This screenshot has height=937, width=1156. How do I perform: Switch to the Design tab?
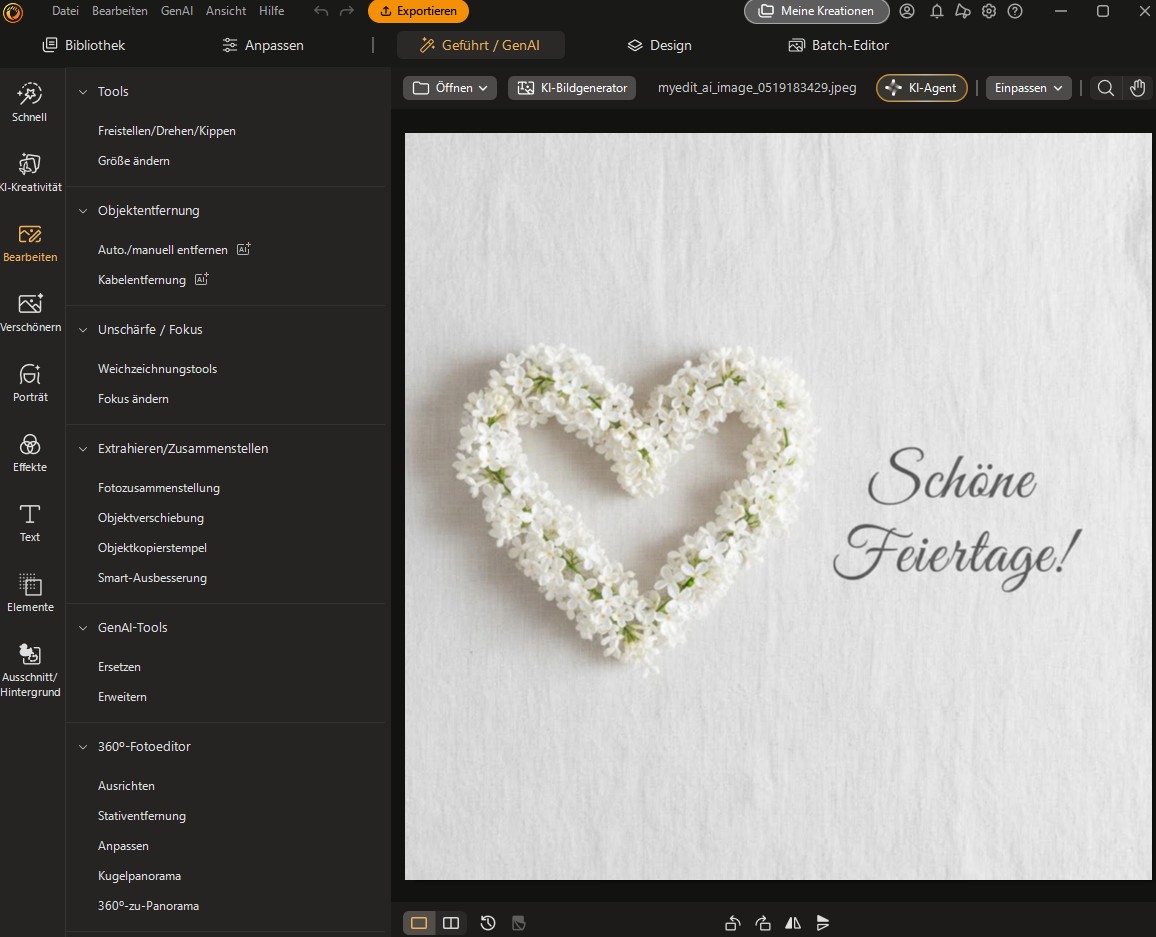tap(659, 45)
